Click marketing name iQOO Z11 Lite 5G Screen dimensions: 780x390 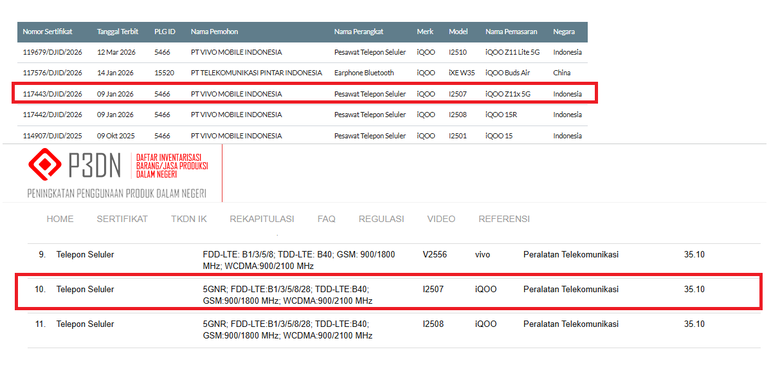pyautogui.click(x=512, y=52)
